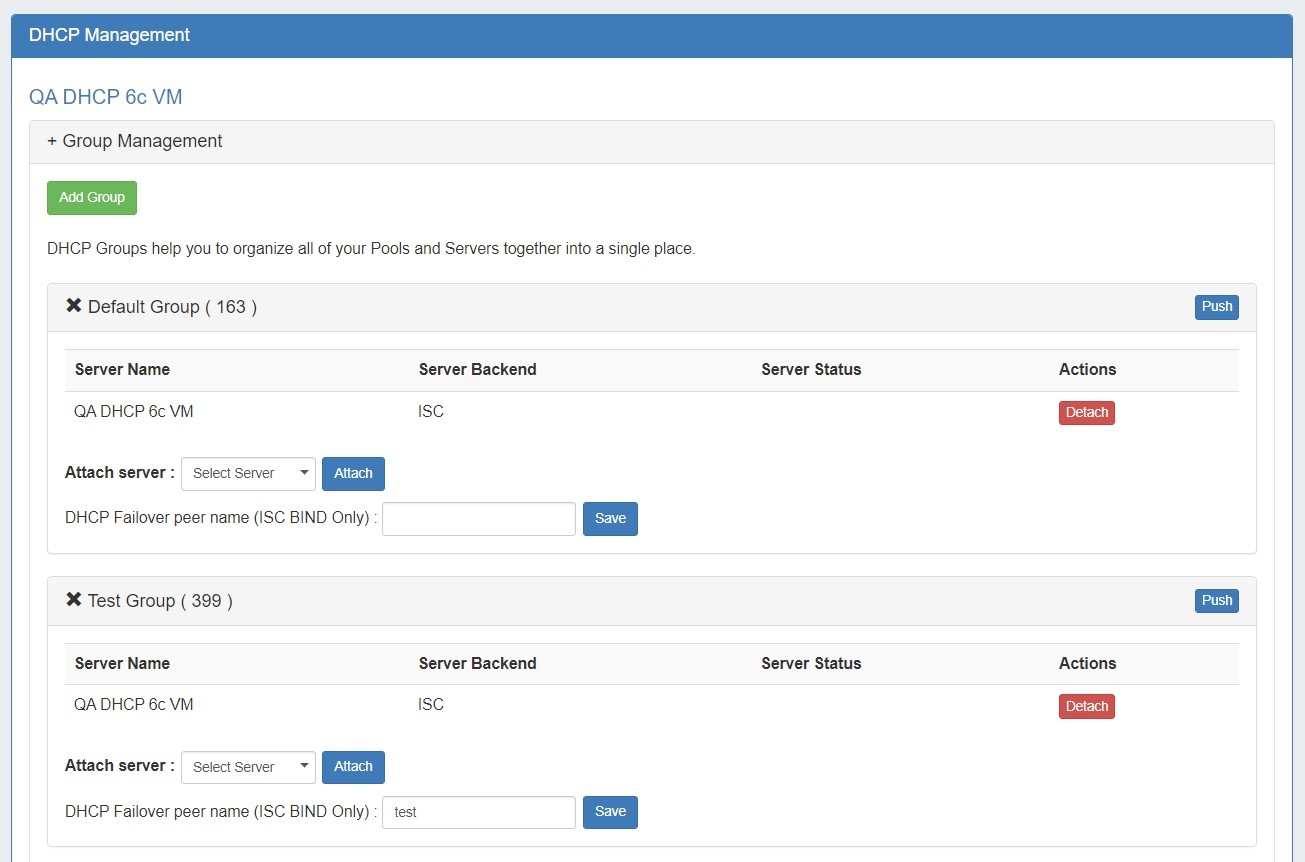
Task: Save failover peer name for Test Group
Action: [x=610, y=812]
